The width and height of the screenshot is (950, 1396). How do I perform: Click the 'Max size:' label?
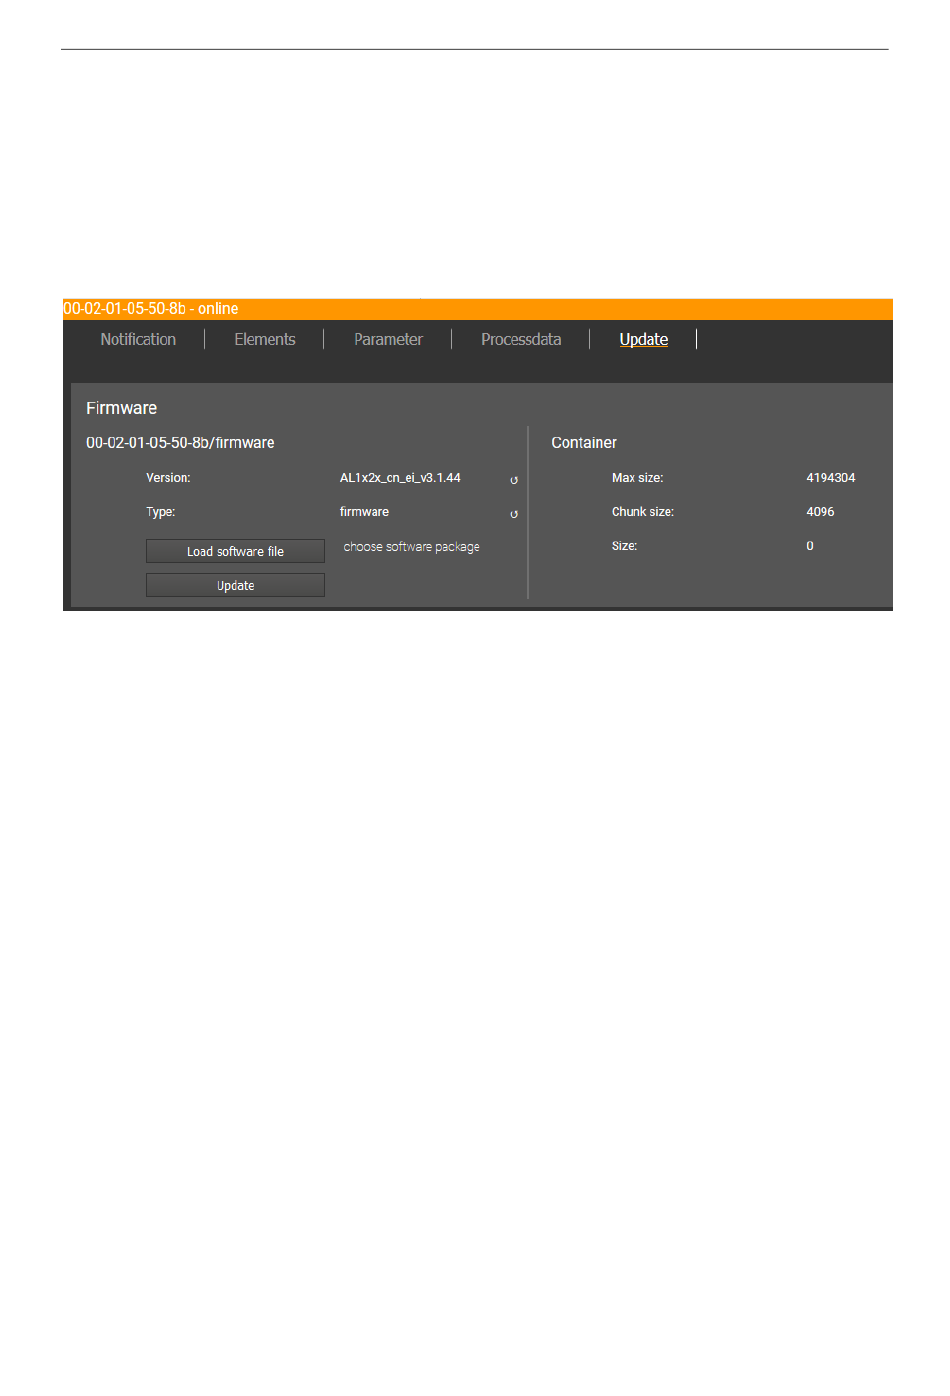coord(637,478)
